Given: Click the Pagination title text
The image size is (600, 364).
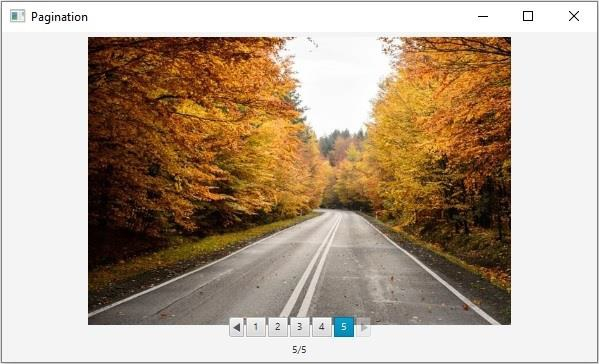Looking at the screenshot, I should coord(59,17).
